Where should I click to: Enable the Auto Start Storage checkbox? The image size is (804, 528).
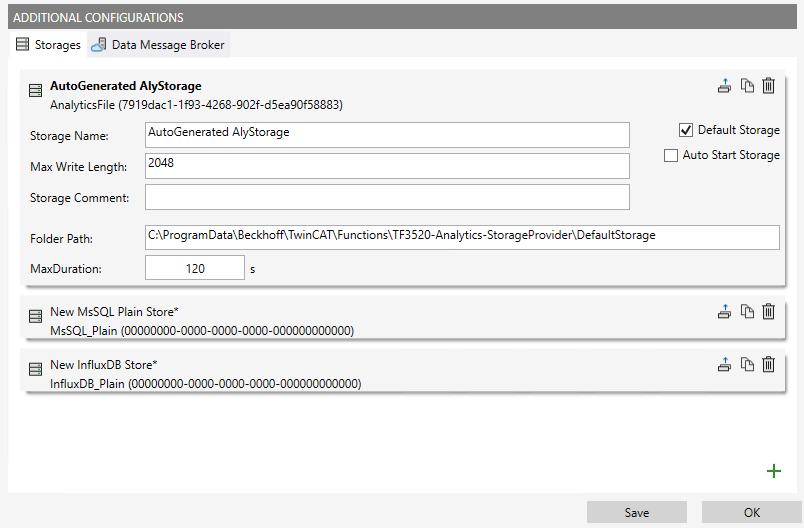[671, 155]
